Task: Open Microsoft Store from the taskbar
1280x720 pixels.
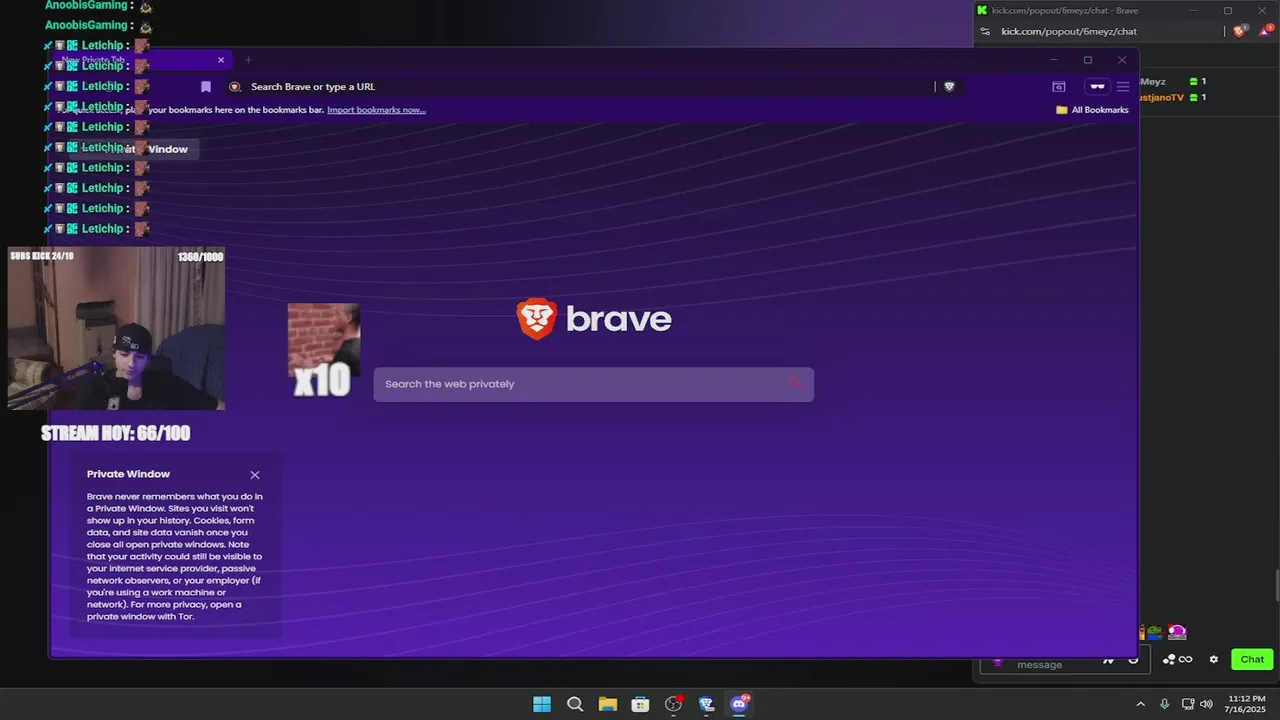Action: (x=641, y=704)
